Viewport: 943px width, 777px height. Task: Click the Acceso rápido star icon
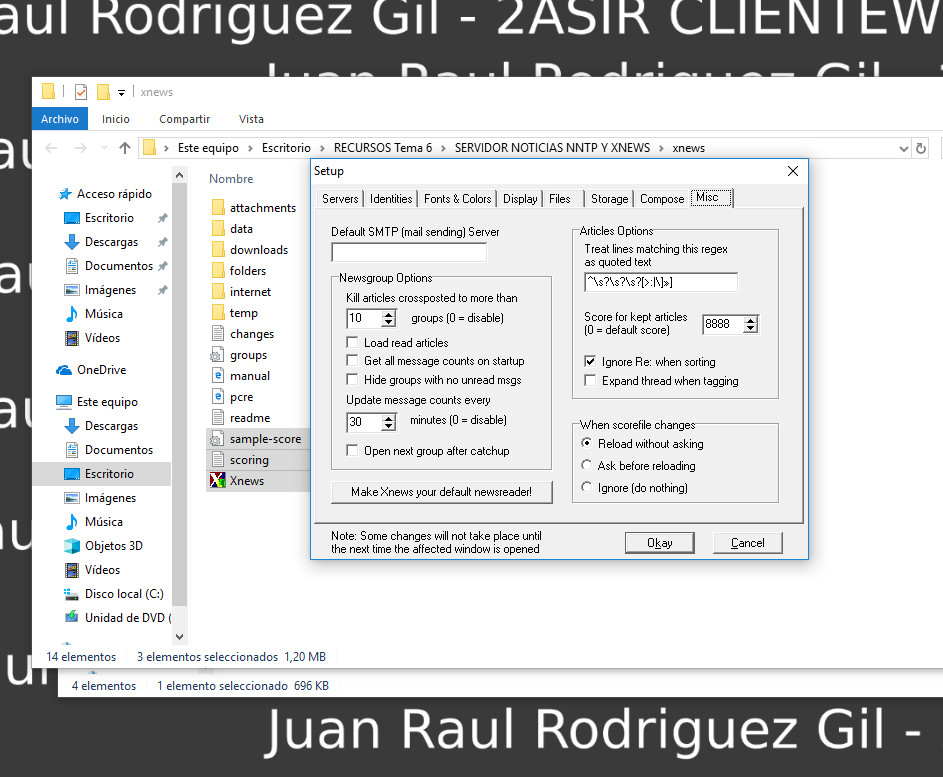tap(65, 194)
